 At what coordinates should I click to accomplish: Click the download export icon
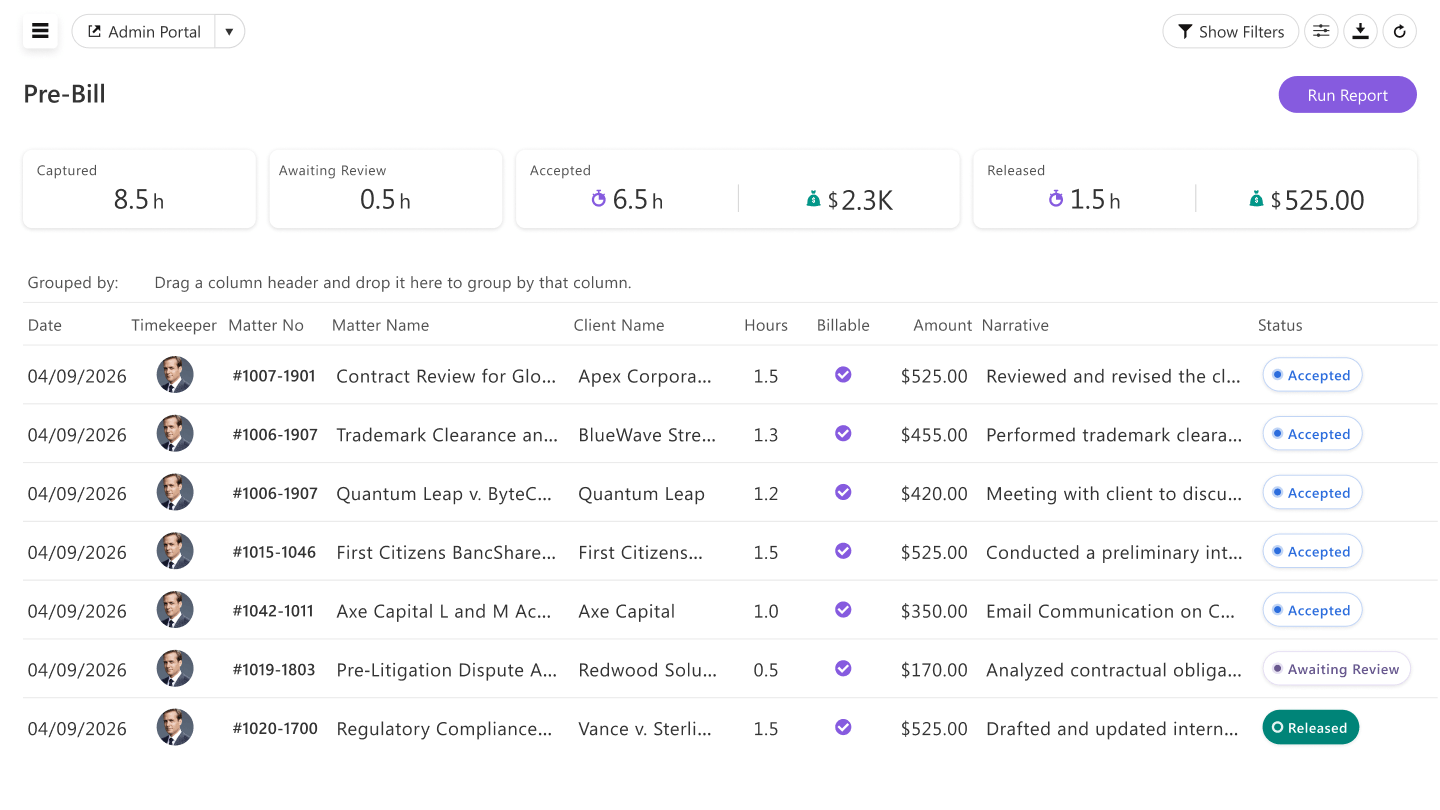1360,31
